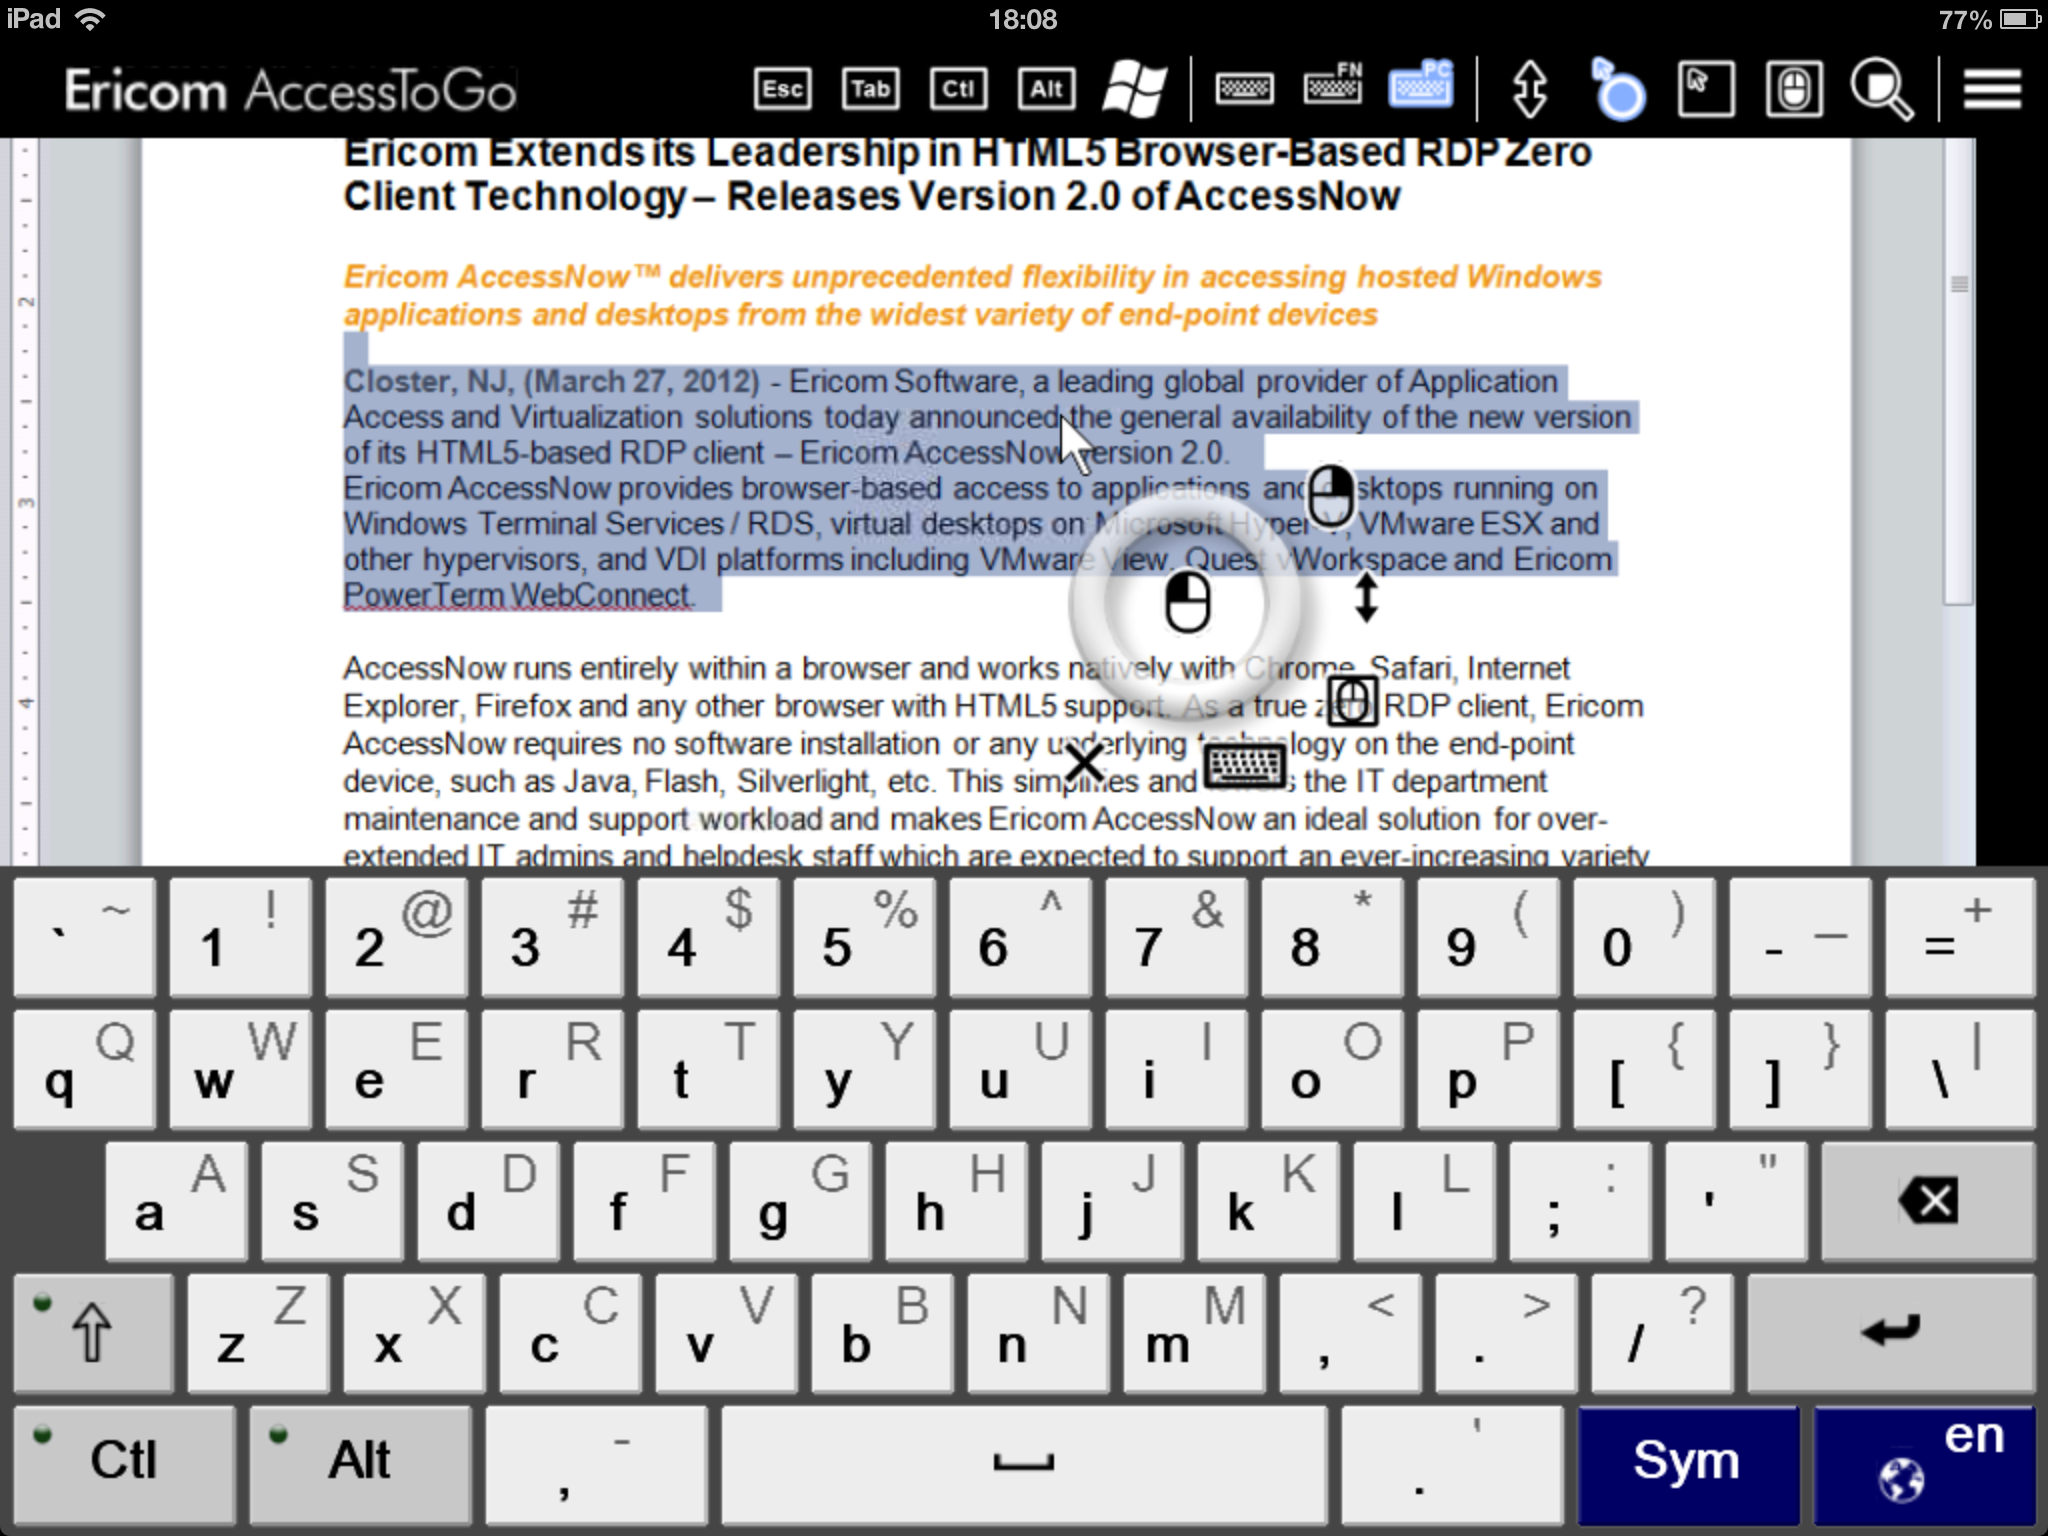This screenshot has height=1536, width=2048.
Task: Tap the t key
Action: pyautogui.click(x=708, y=1068)
